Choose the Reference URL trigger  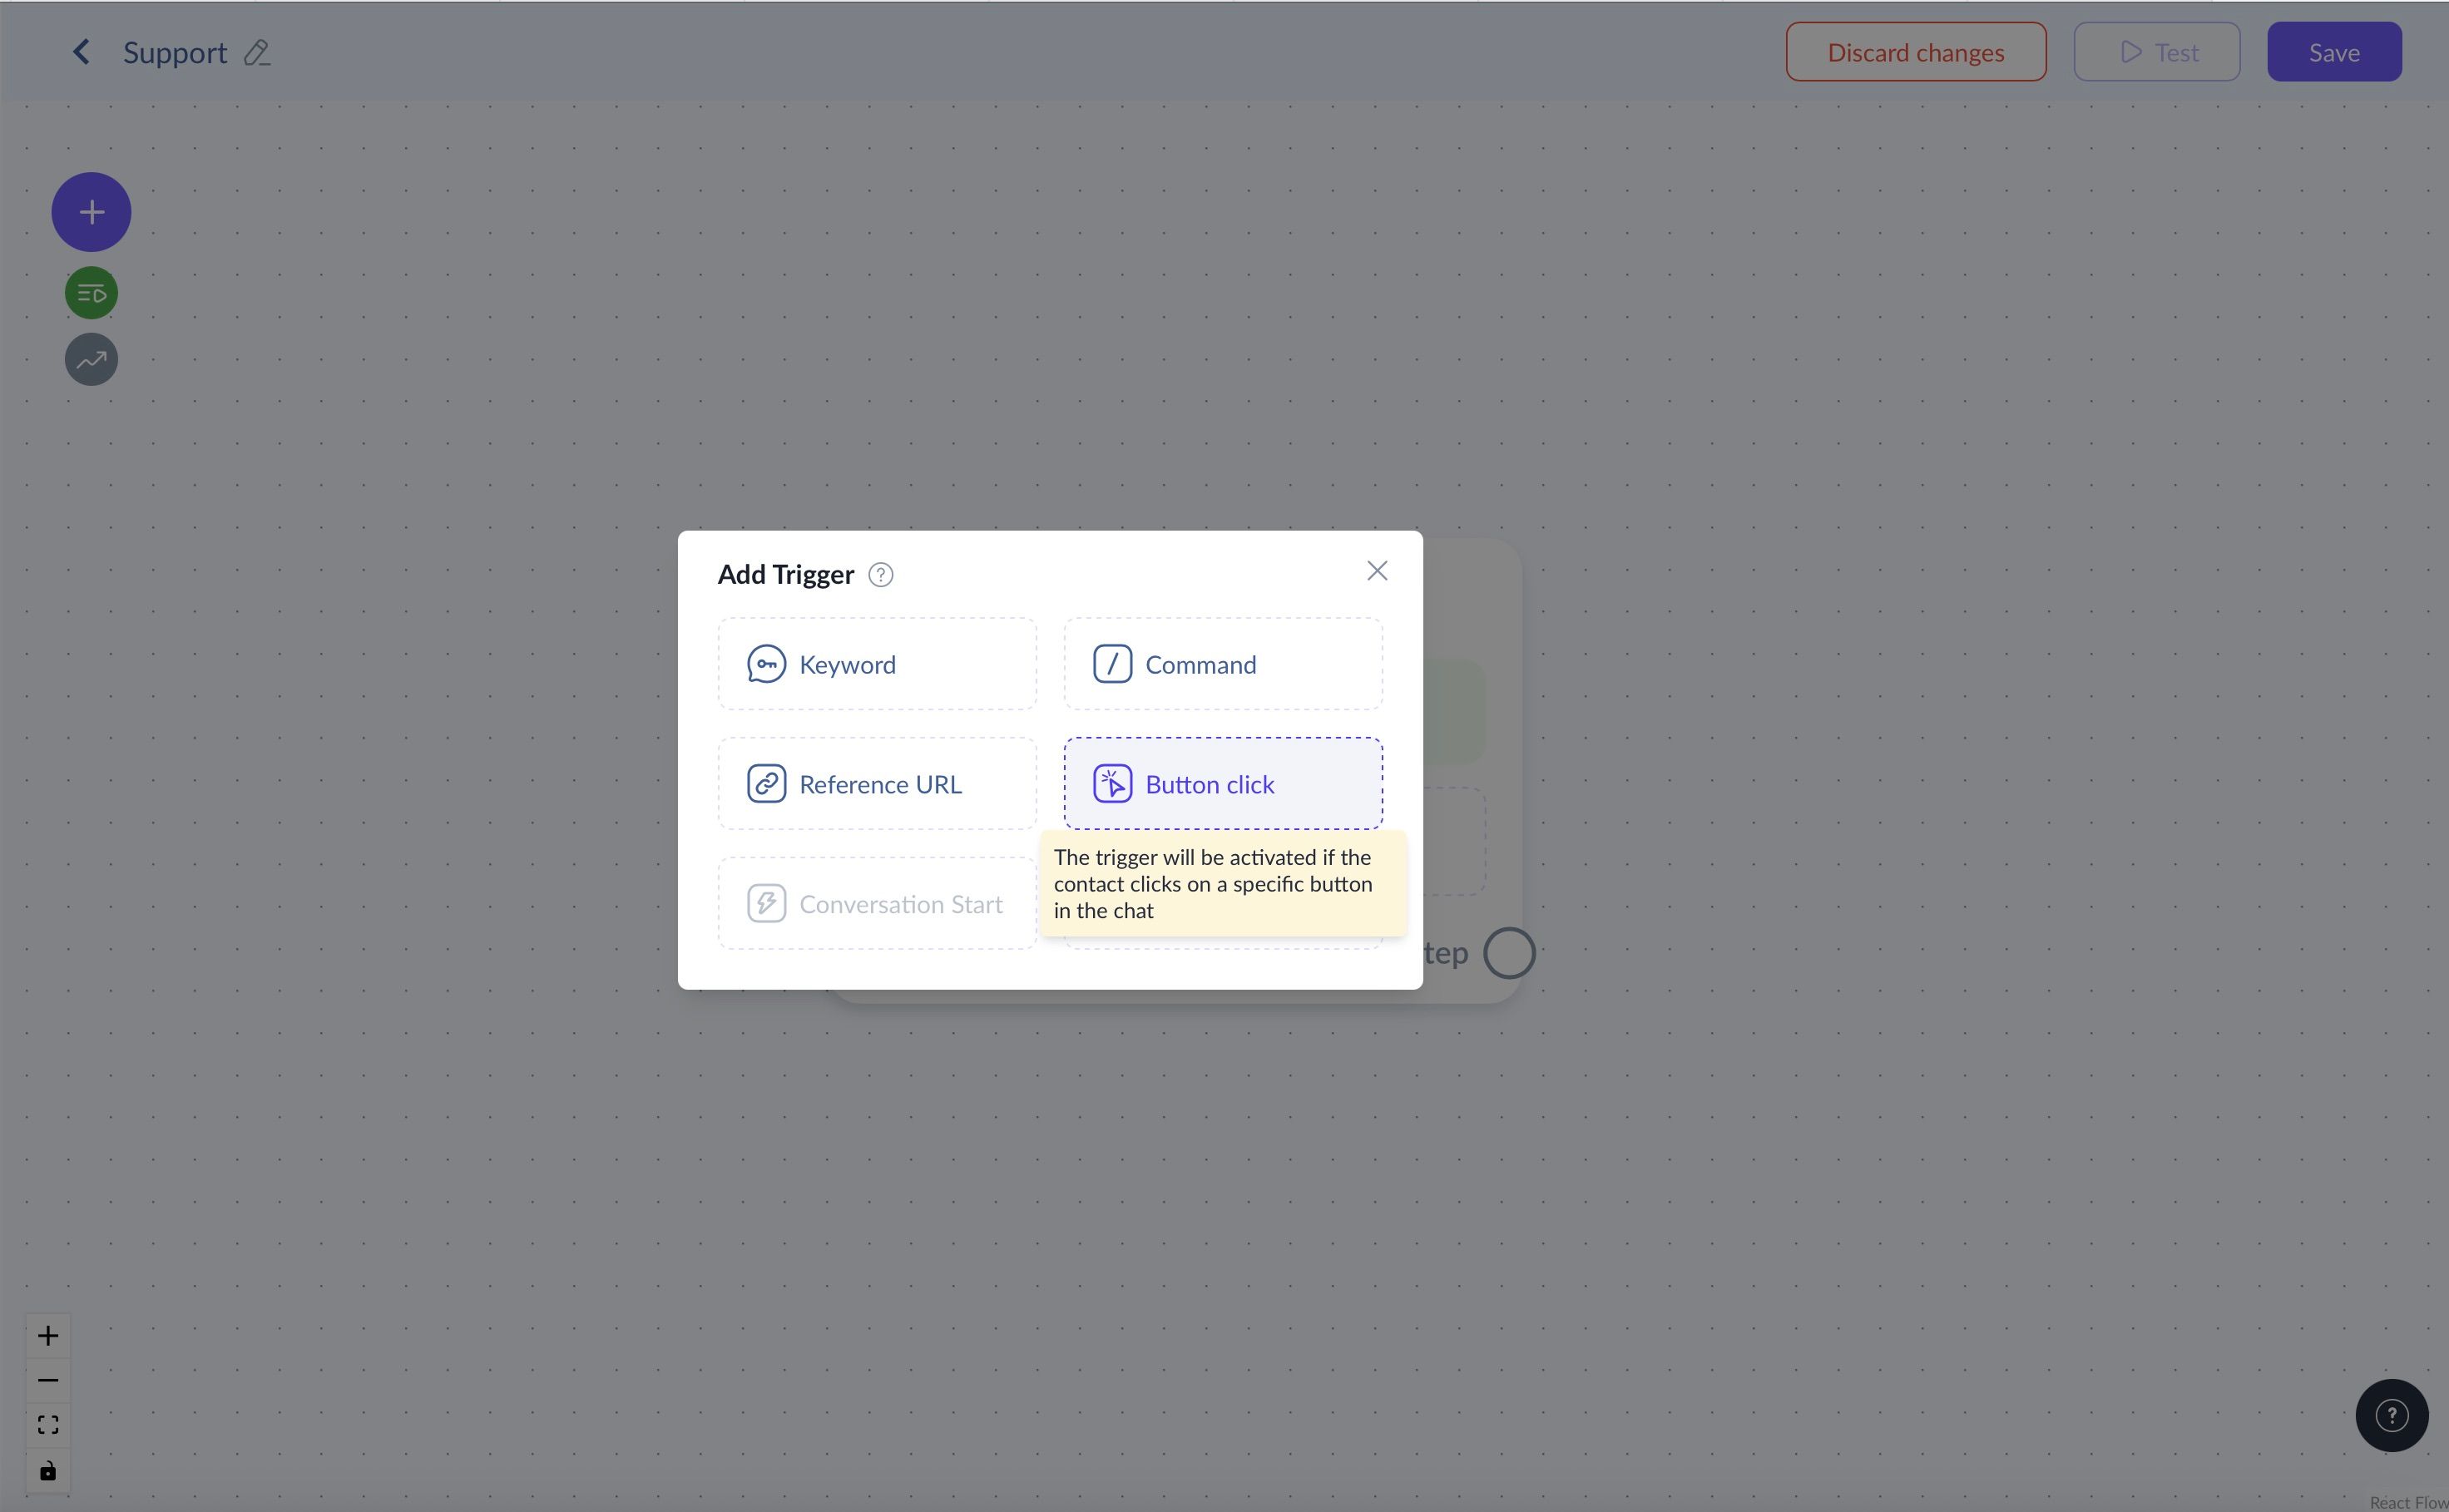(876, 784)
